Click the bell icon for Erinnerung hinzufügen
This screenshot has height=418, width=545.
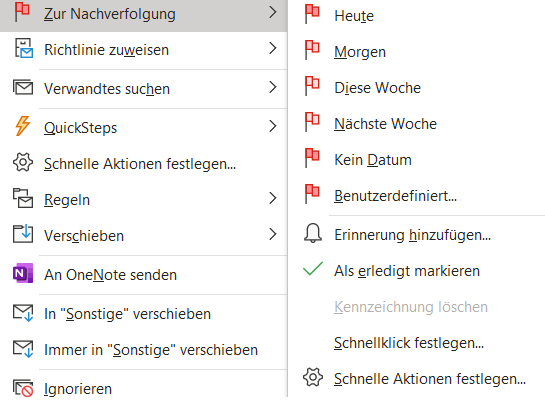pos(313,233)
